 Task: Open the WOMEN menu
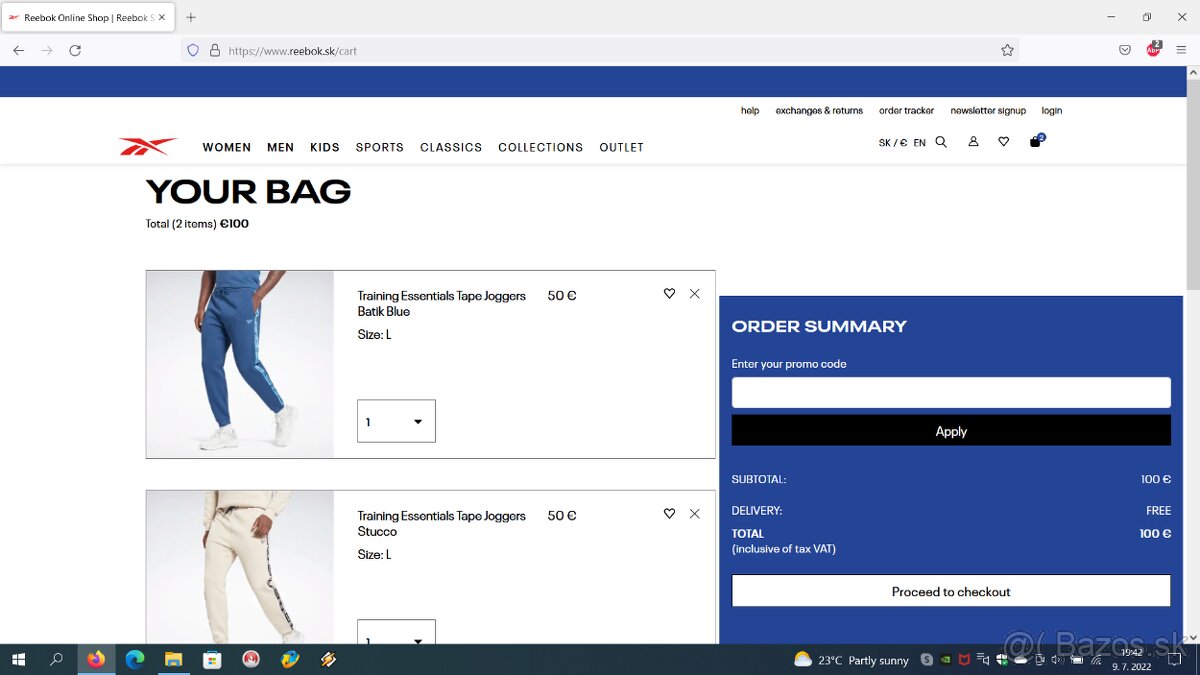pyautogui.click(x=227, y=147)
